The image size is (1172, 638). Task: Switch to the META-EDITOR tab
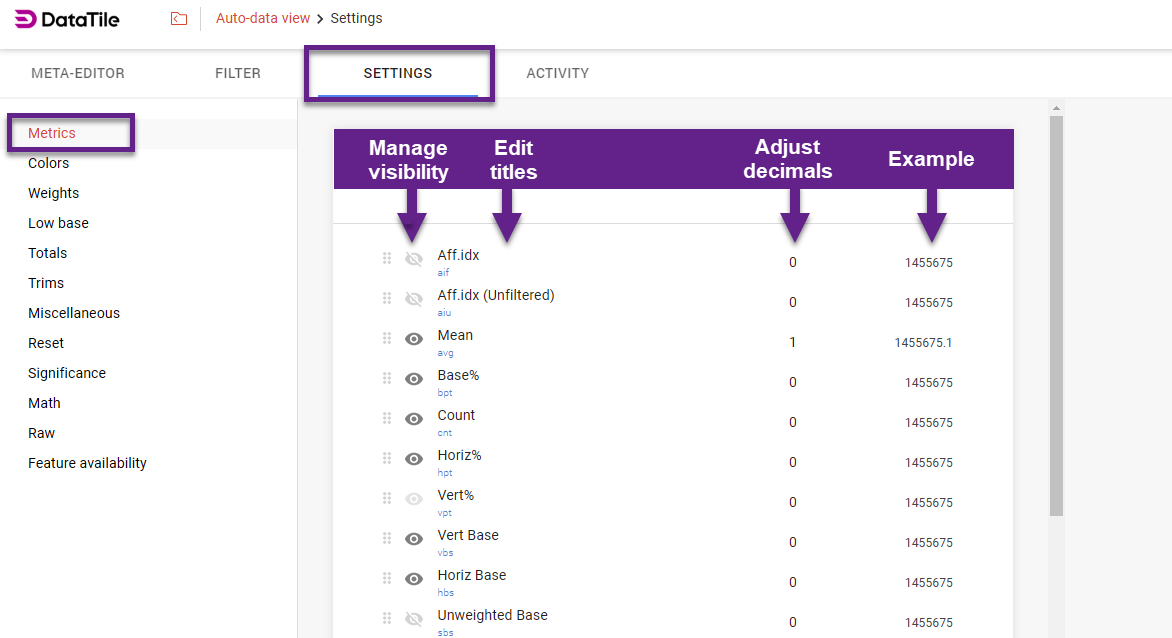coord(77,73)
